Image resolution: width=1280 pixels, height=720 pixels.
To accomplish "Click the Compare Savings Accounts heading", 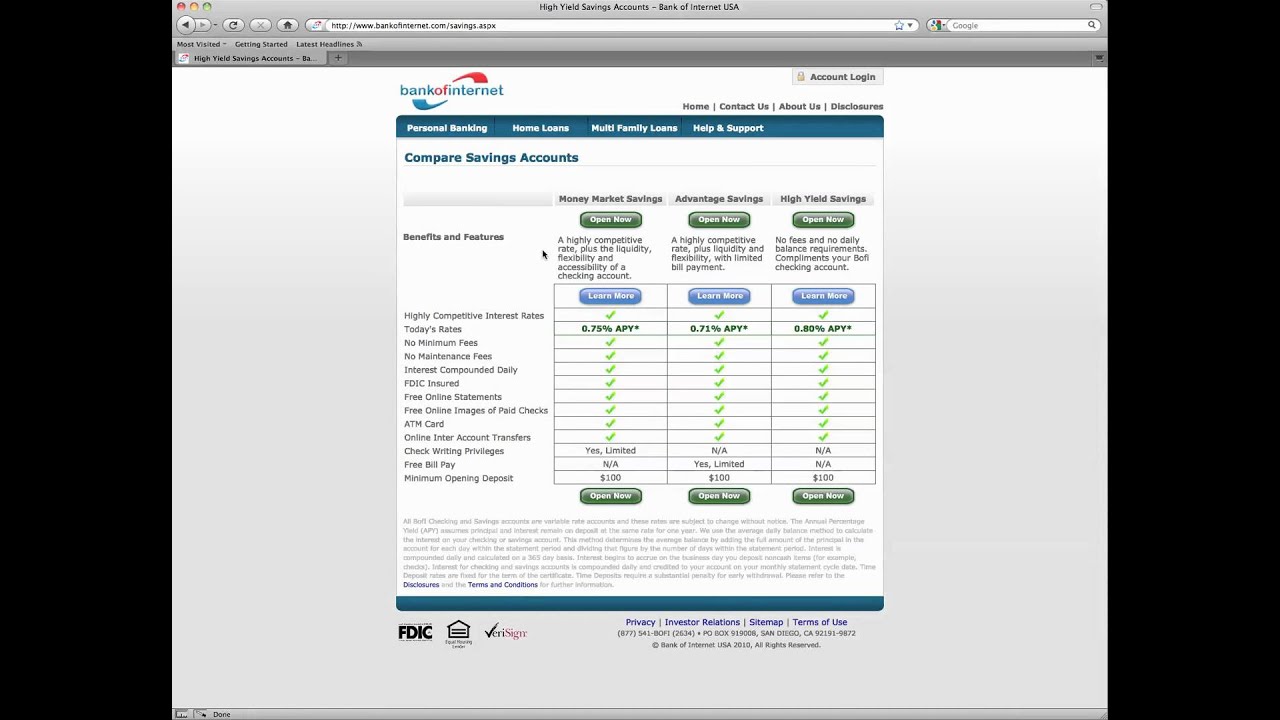I will [x=491, y=158].
